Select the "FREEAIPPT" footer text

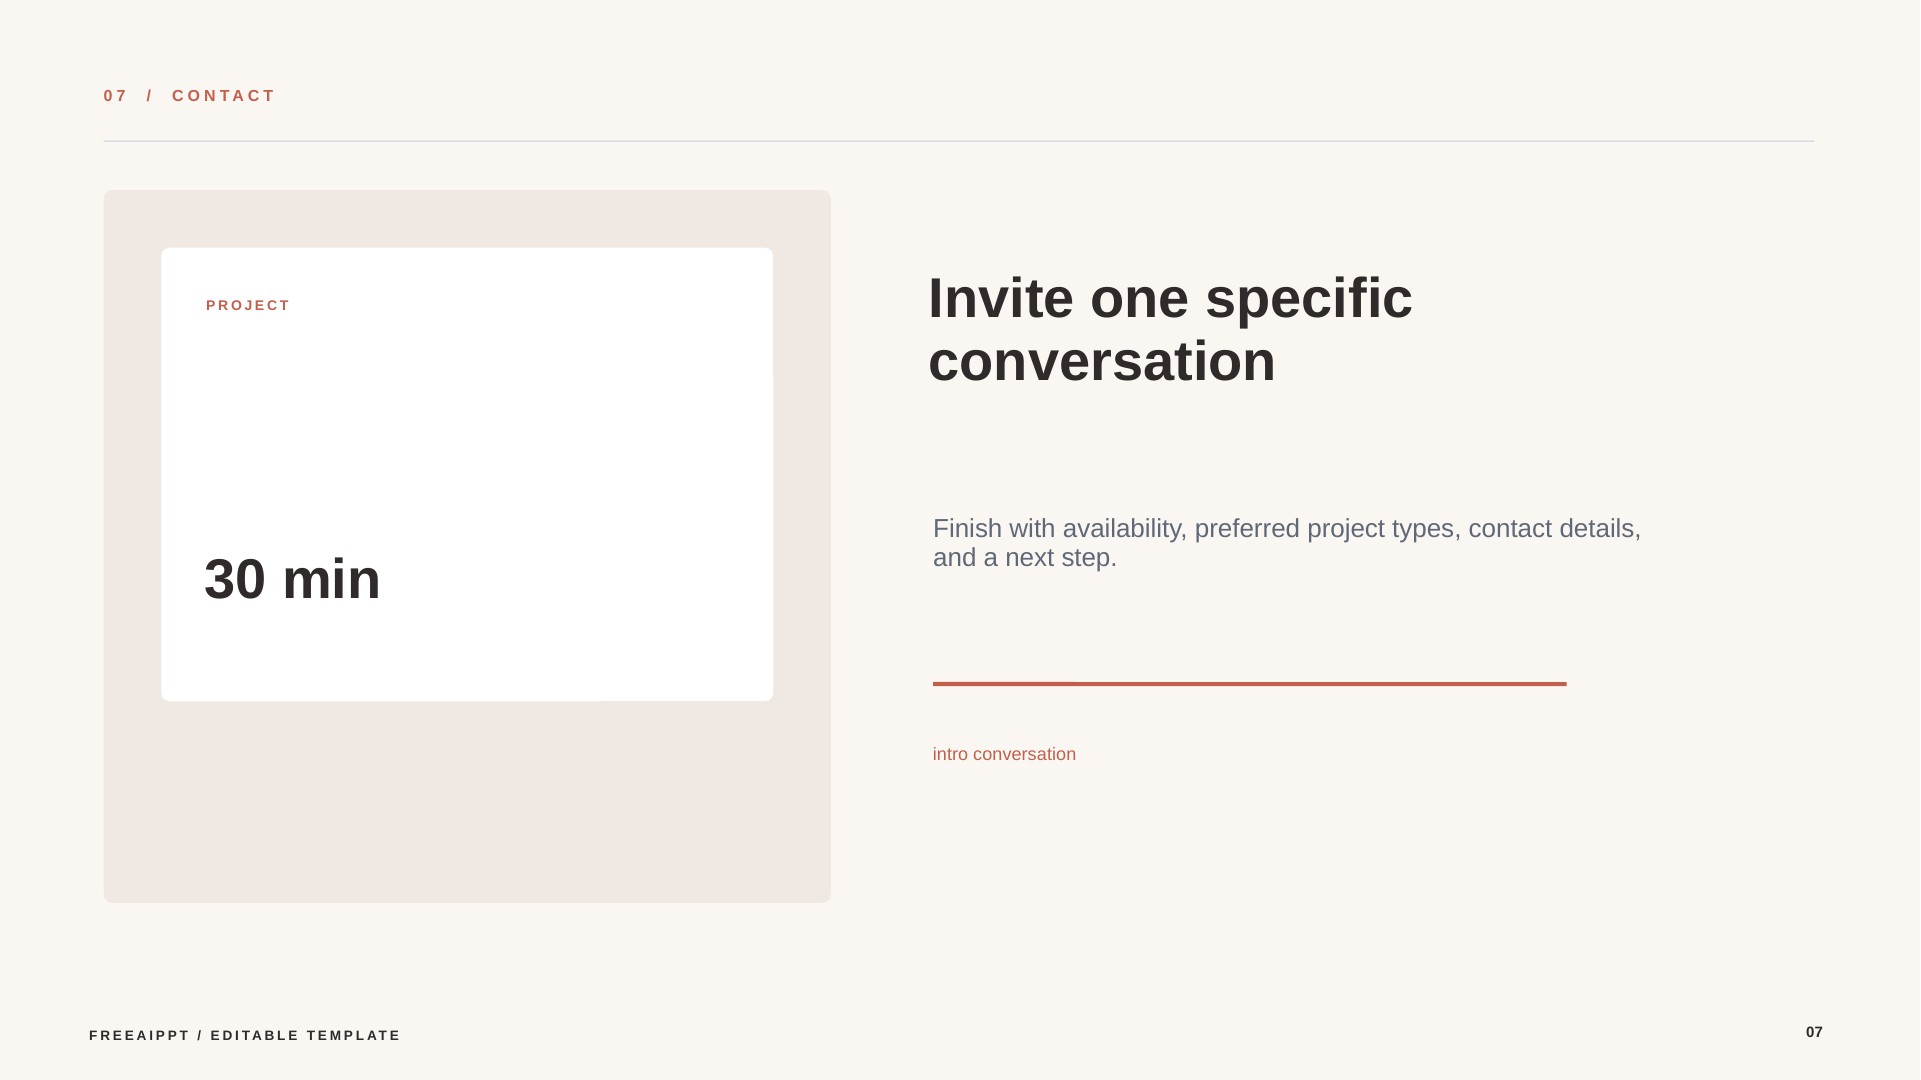(x=139, y=1036)
